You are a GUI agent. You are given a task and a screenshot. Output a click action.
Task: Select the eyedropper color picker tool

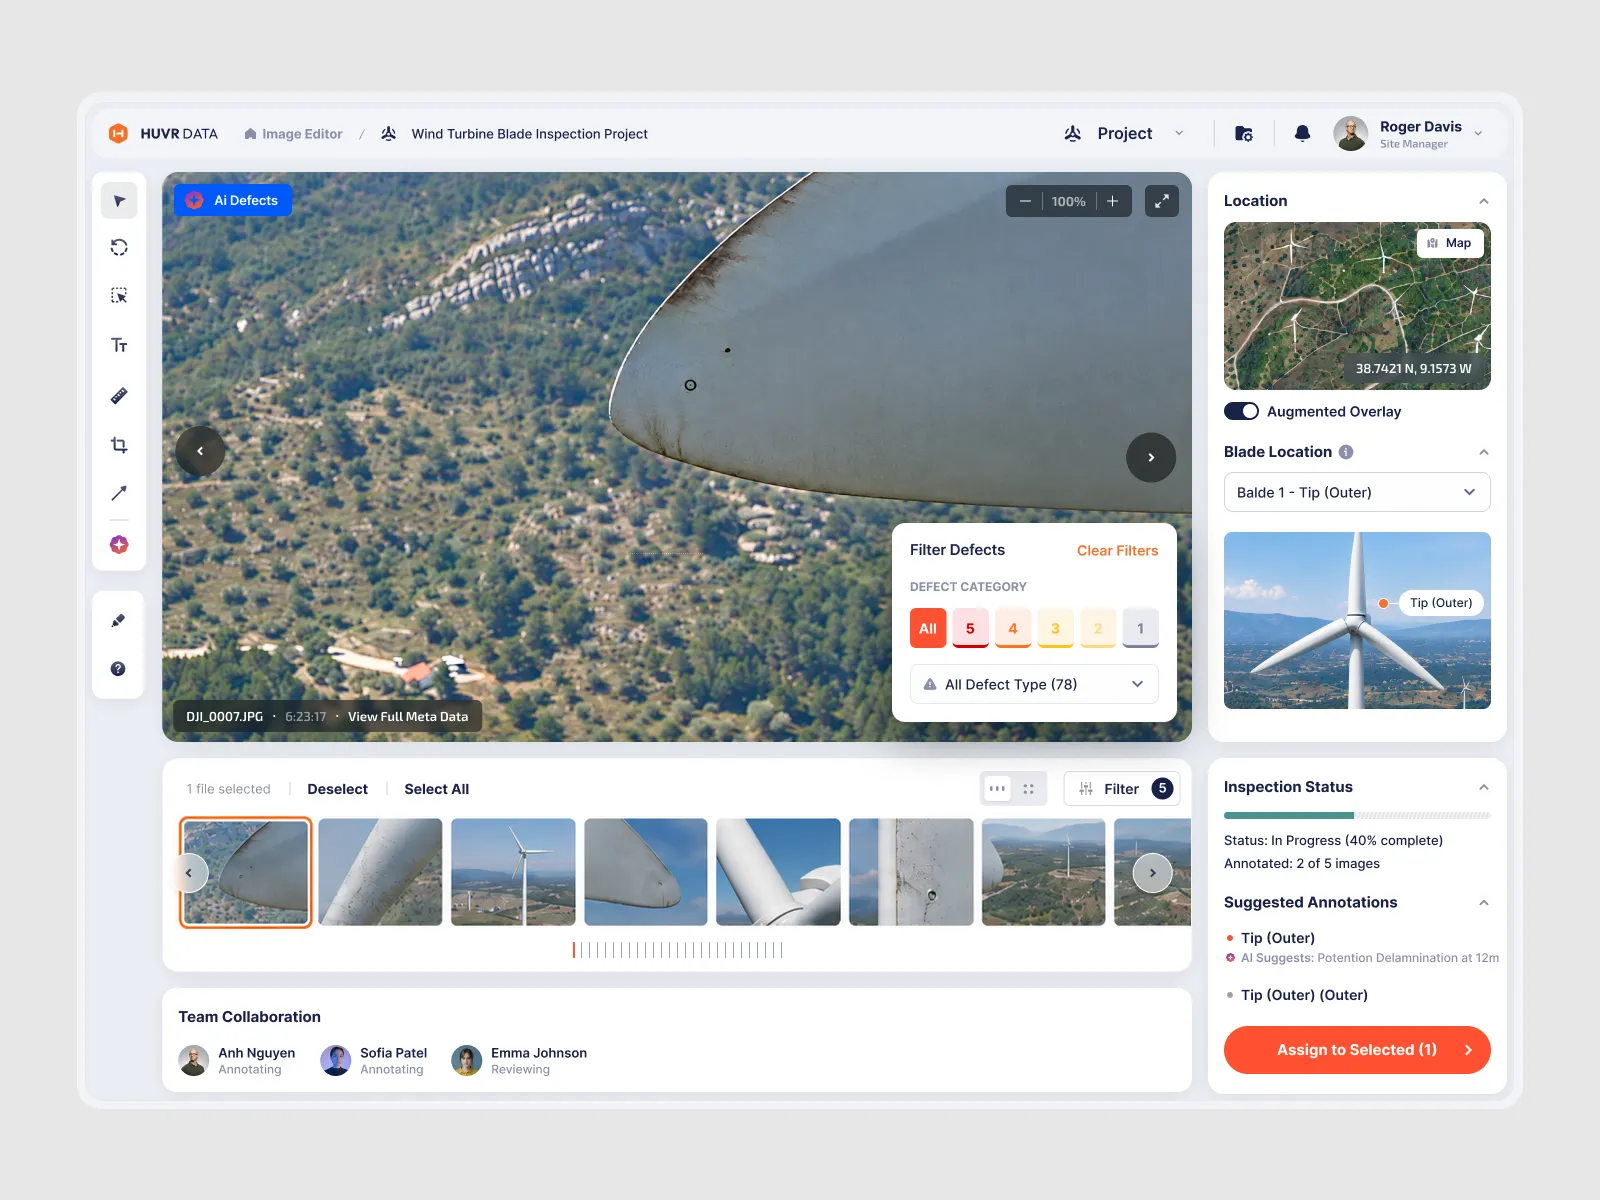pyautogui.click(x=118, y=621)
